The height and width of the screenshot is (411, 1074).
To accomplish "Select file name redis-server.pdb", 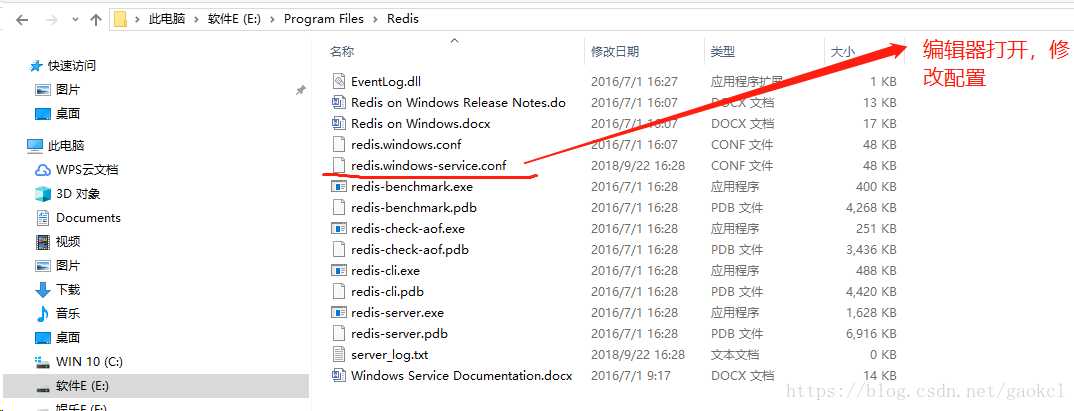I will pyautogui.click(x=399, y=334).
